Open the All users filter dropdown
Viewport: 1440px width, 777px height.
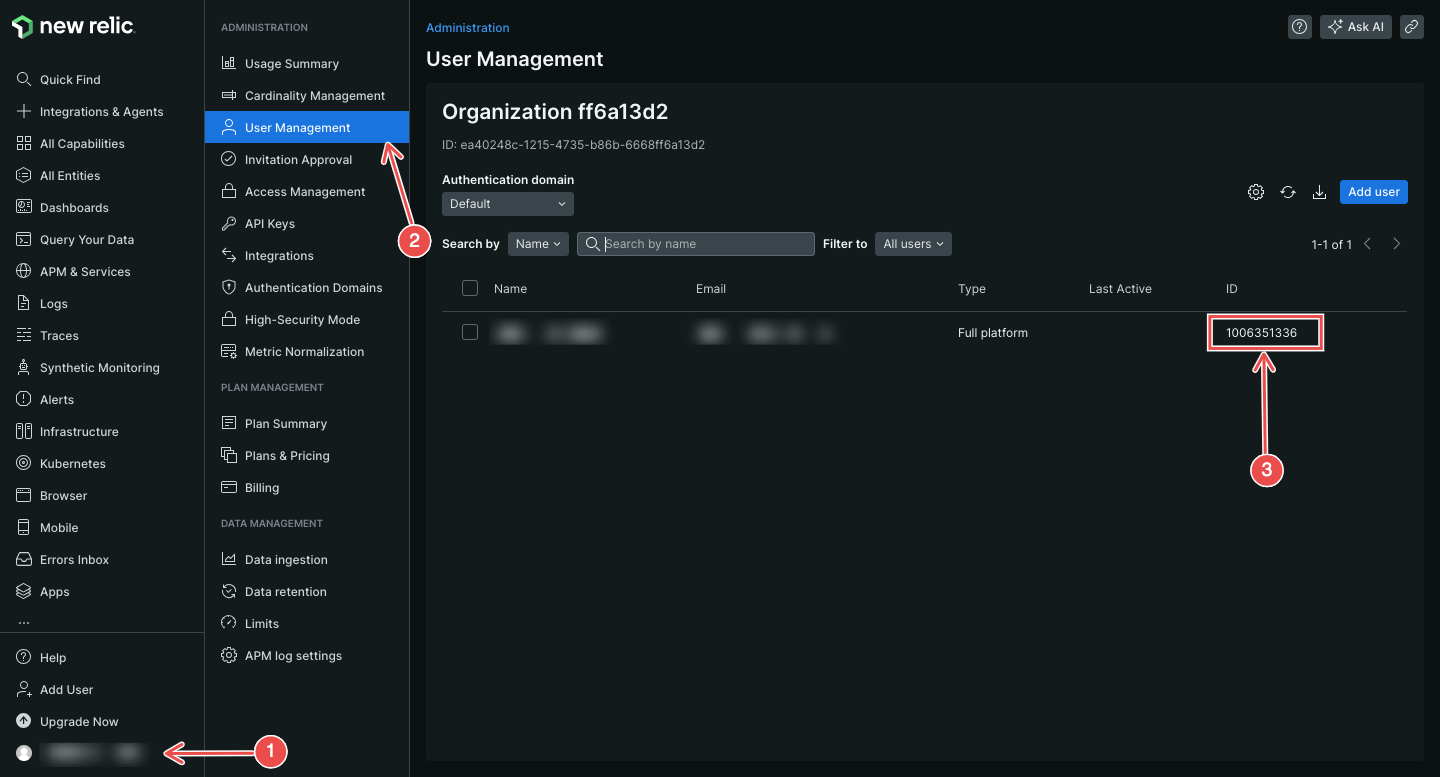[912, 243]
